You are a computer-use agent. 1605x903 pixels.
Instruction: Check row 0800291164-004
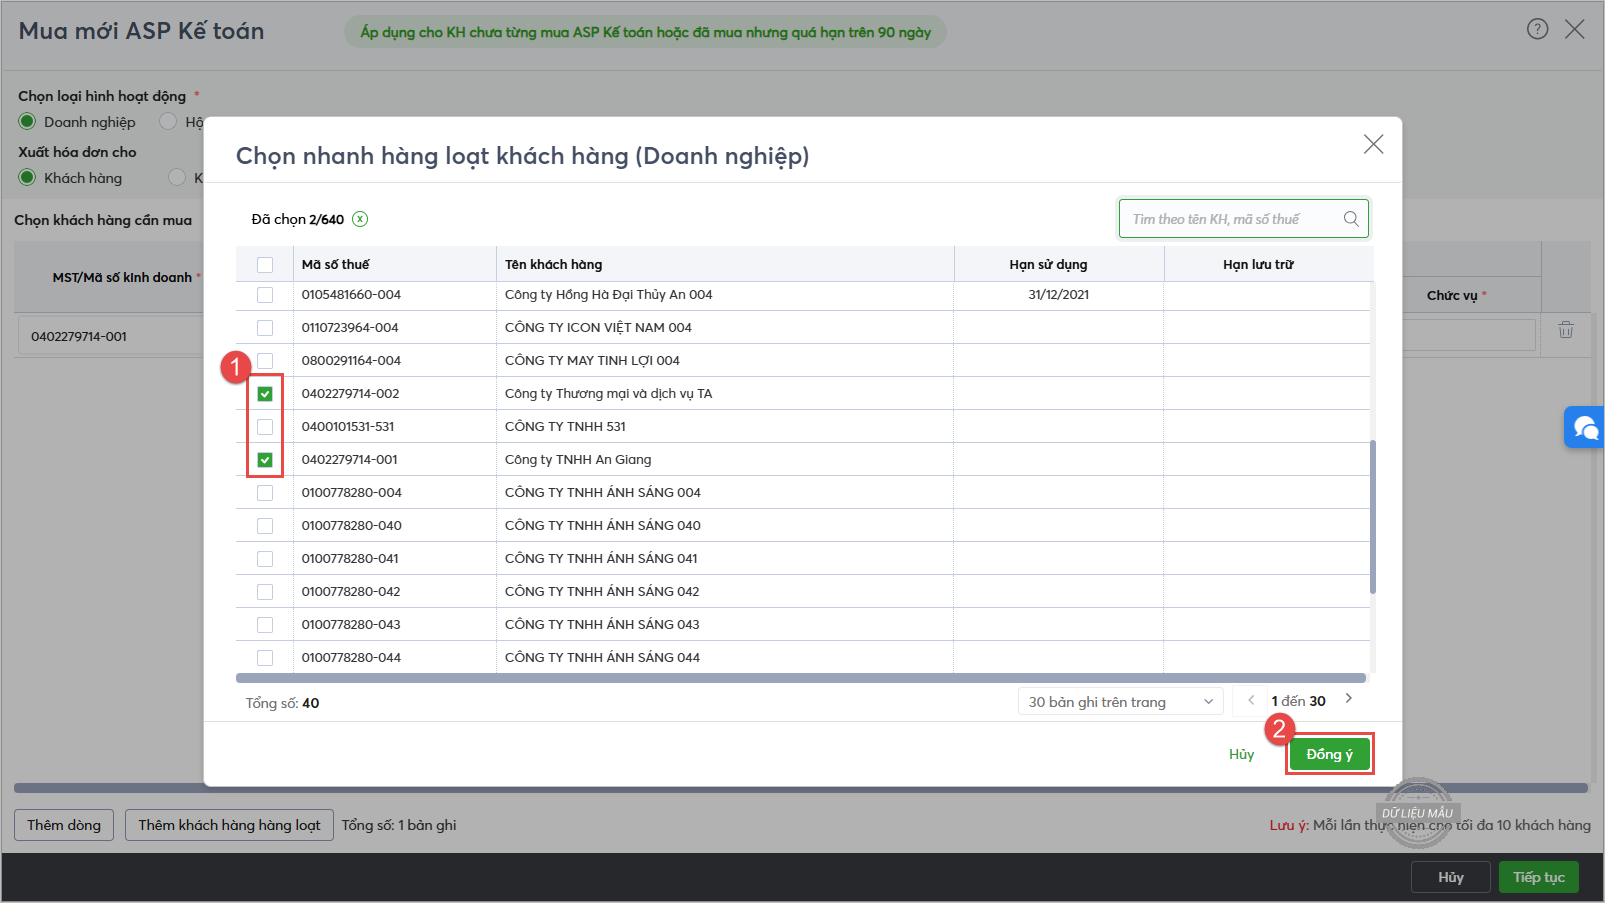pos(265,361)
